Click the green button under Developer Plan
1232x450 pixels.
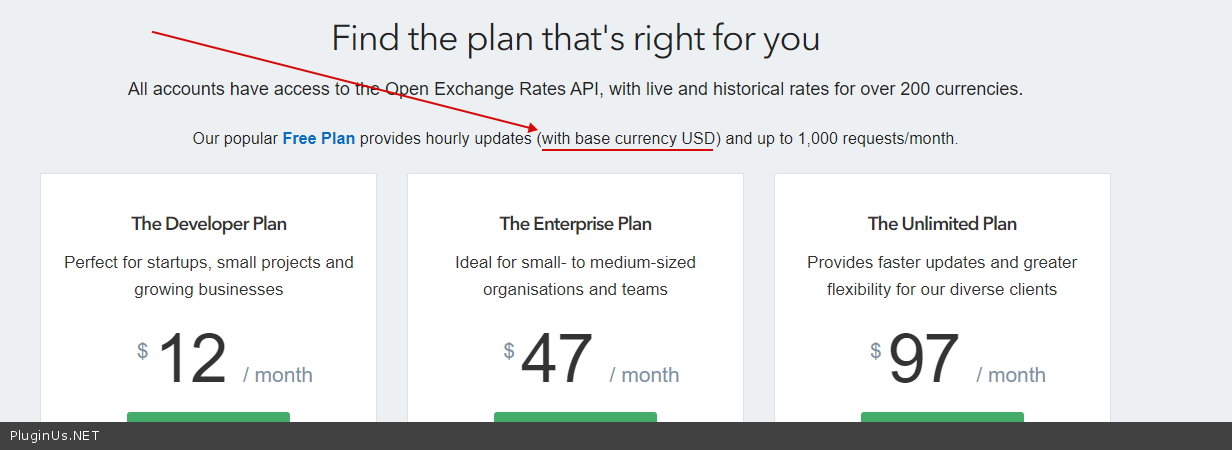[x=208, y=417]
